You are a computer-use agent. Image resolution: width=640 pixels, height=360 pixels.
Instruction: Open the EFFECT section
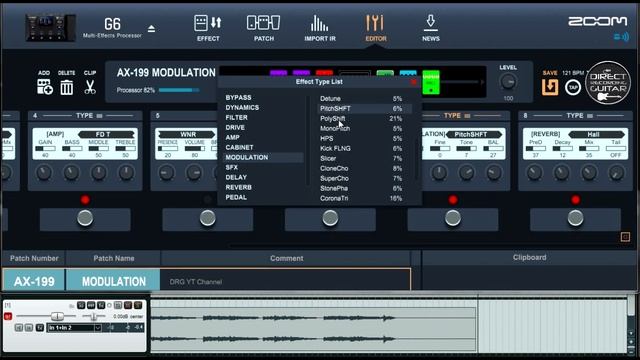208,28
